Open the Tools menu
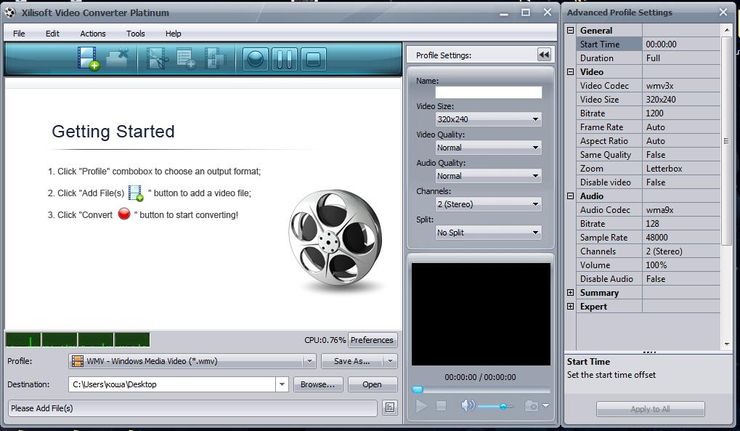Viewport: 740px width, 431px height. [135, 34]
